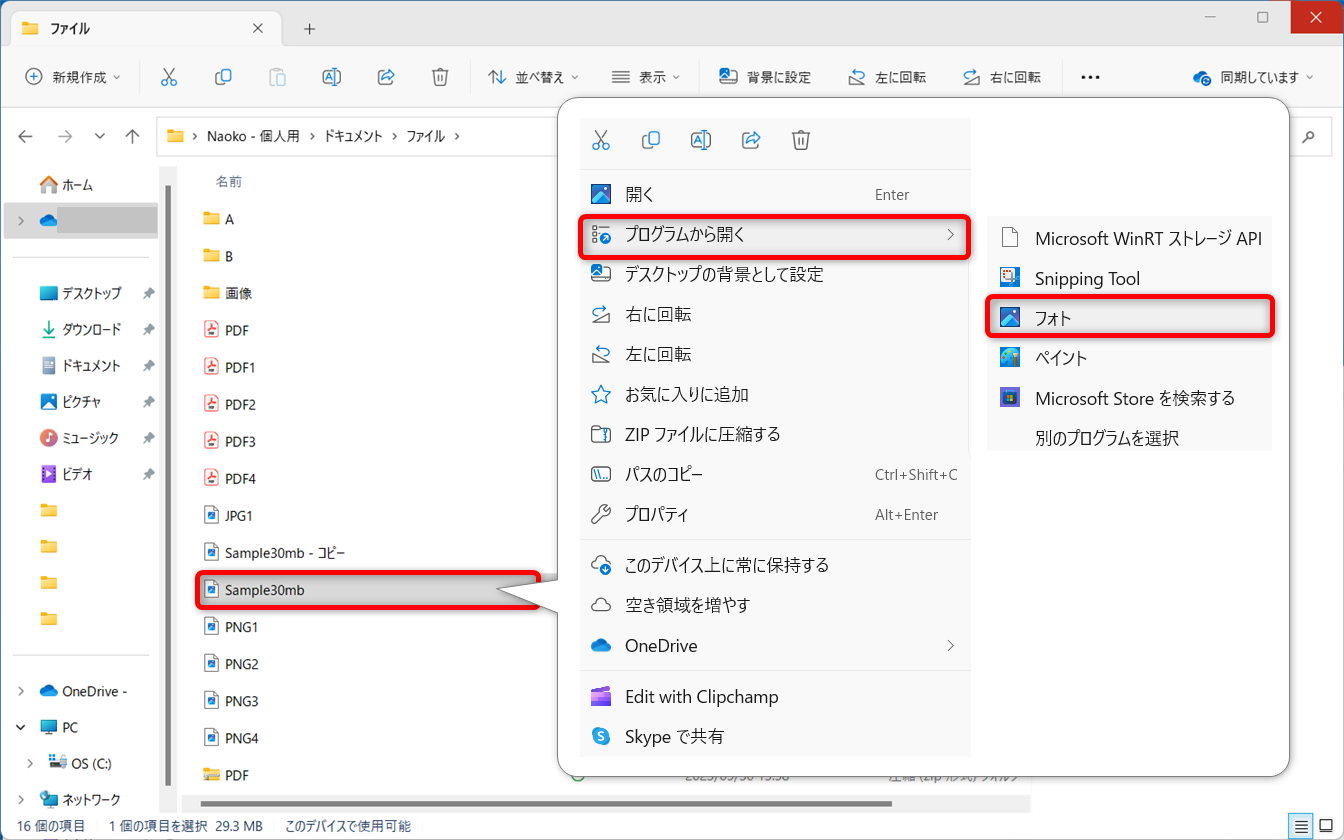Click the cut icon in context menu

pos(601,140)
